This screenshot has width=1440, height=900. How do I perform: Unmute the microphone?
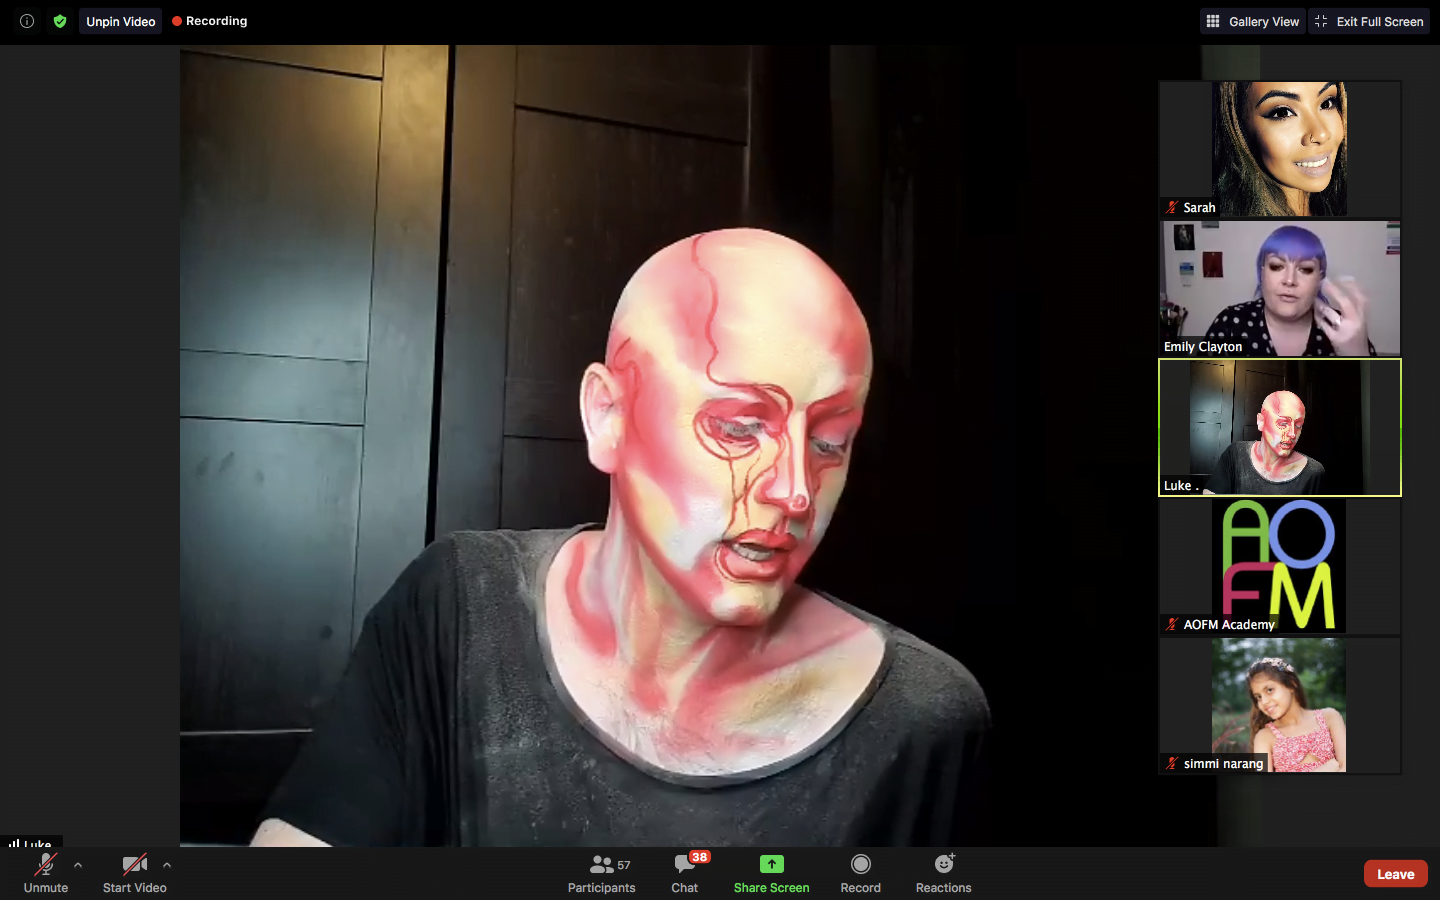[46, 872]
